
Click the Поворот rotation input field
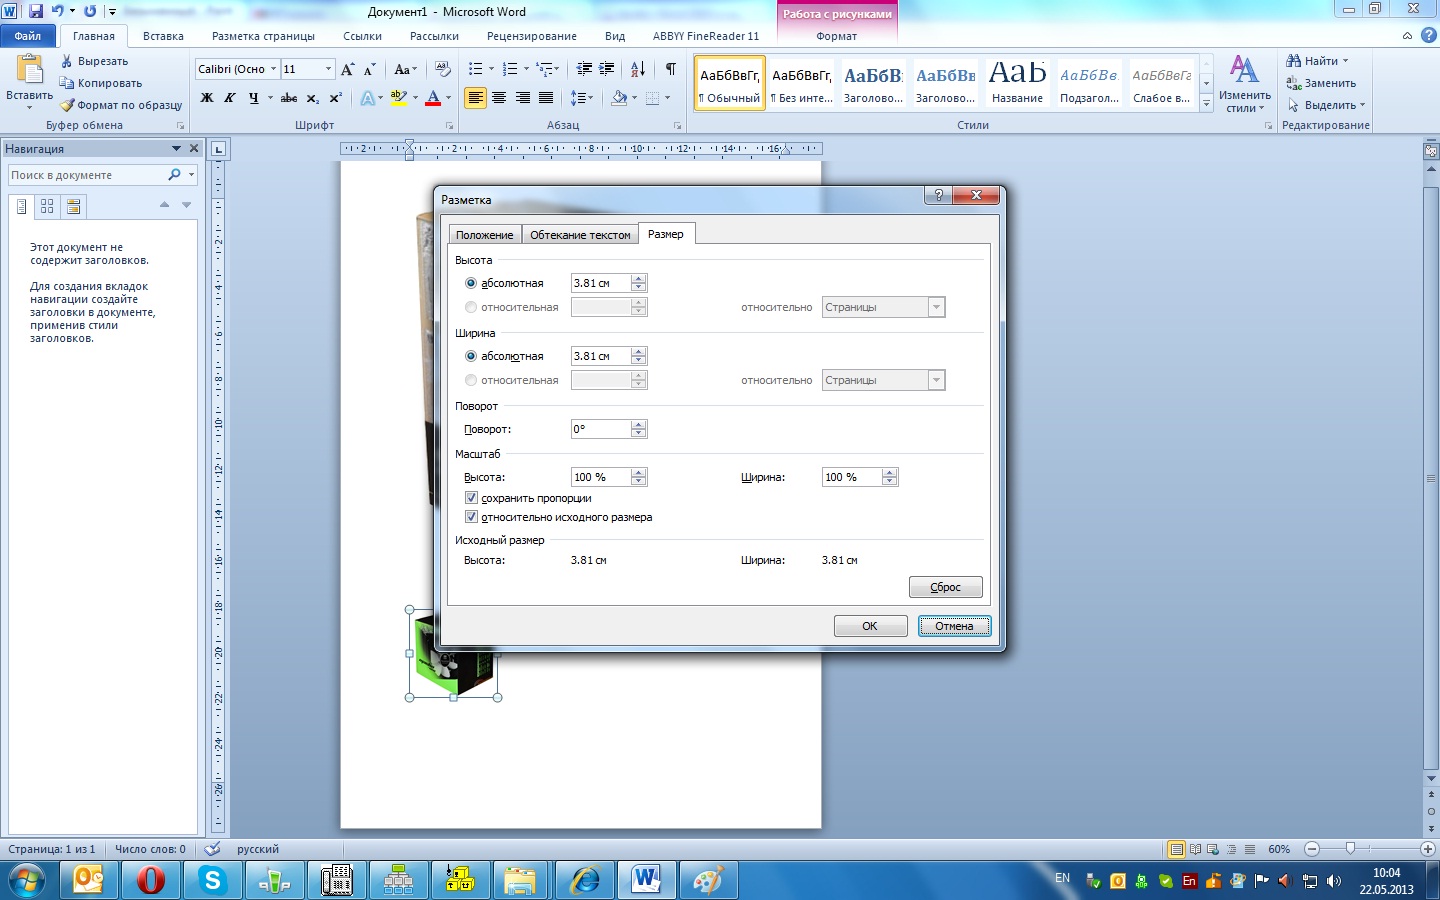(600, 429)
